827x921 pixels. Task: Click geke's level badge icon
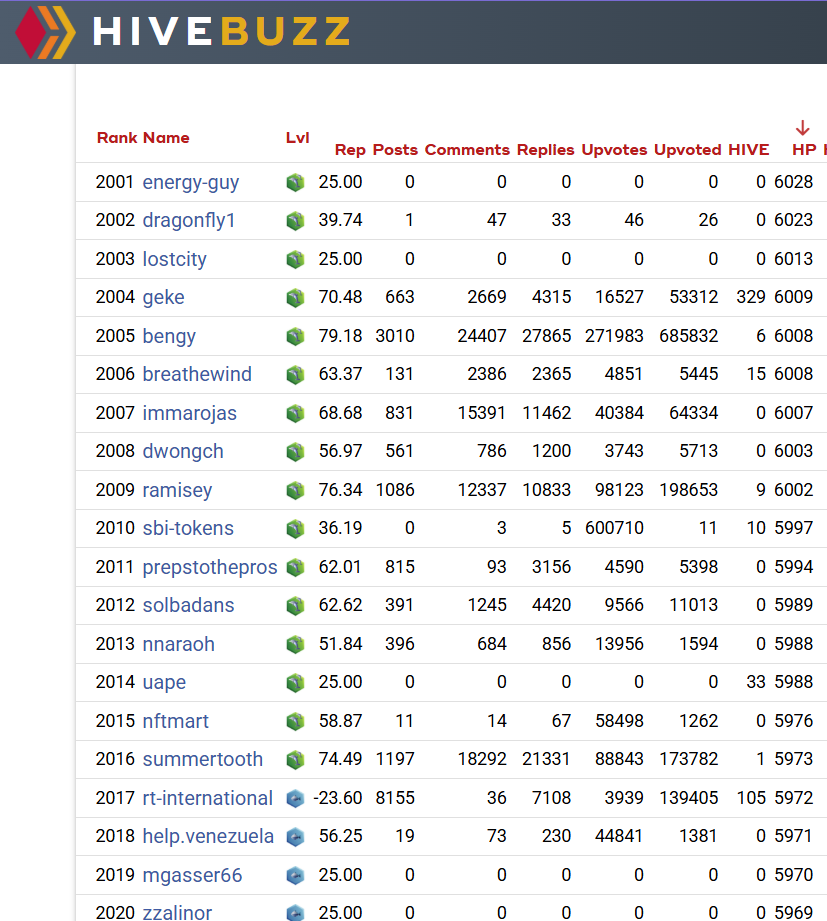coord(295,298)
